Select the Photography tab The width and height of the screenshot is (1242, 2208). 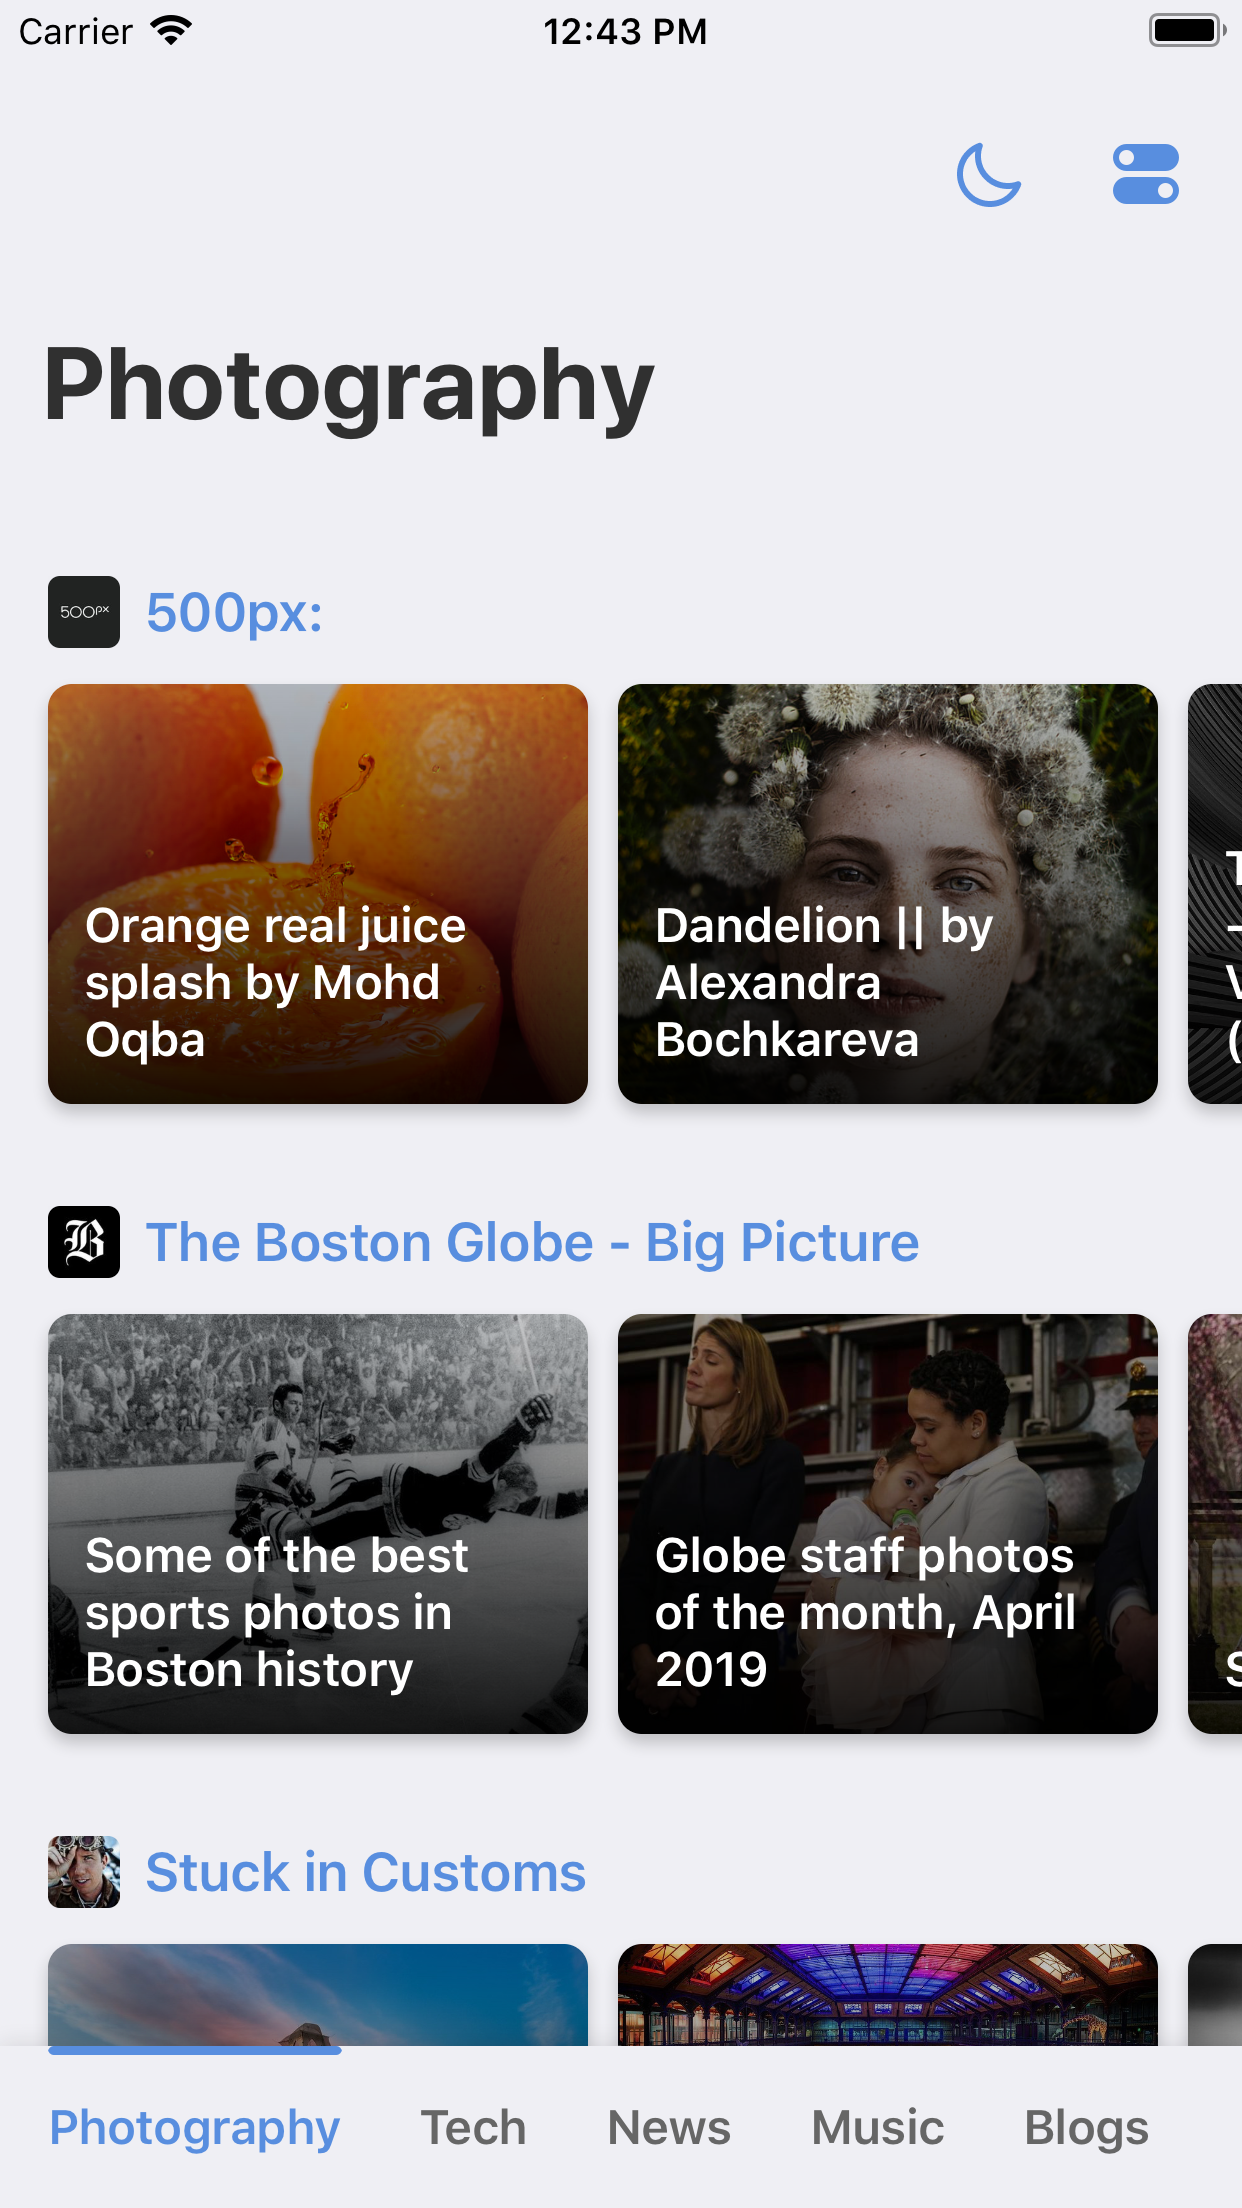pyautogui.click(x=195, y=2127)
